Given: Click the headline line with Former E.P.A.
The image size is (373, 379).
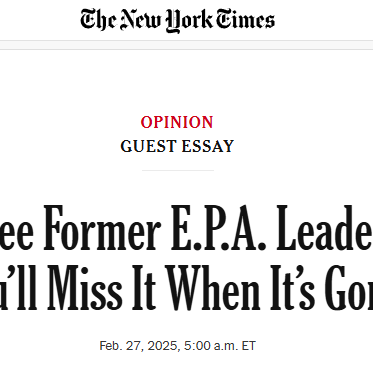Looking at the screenshot, I should [x=186, y=228].
